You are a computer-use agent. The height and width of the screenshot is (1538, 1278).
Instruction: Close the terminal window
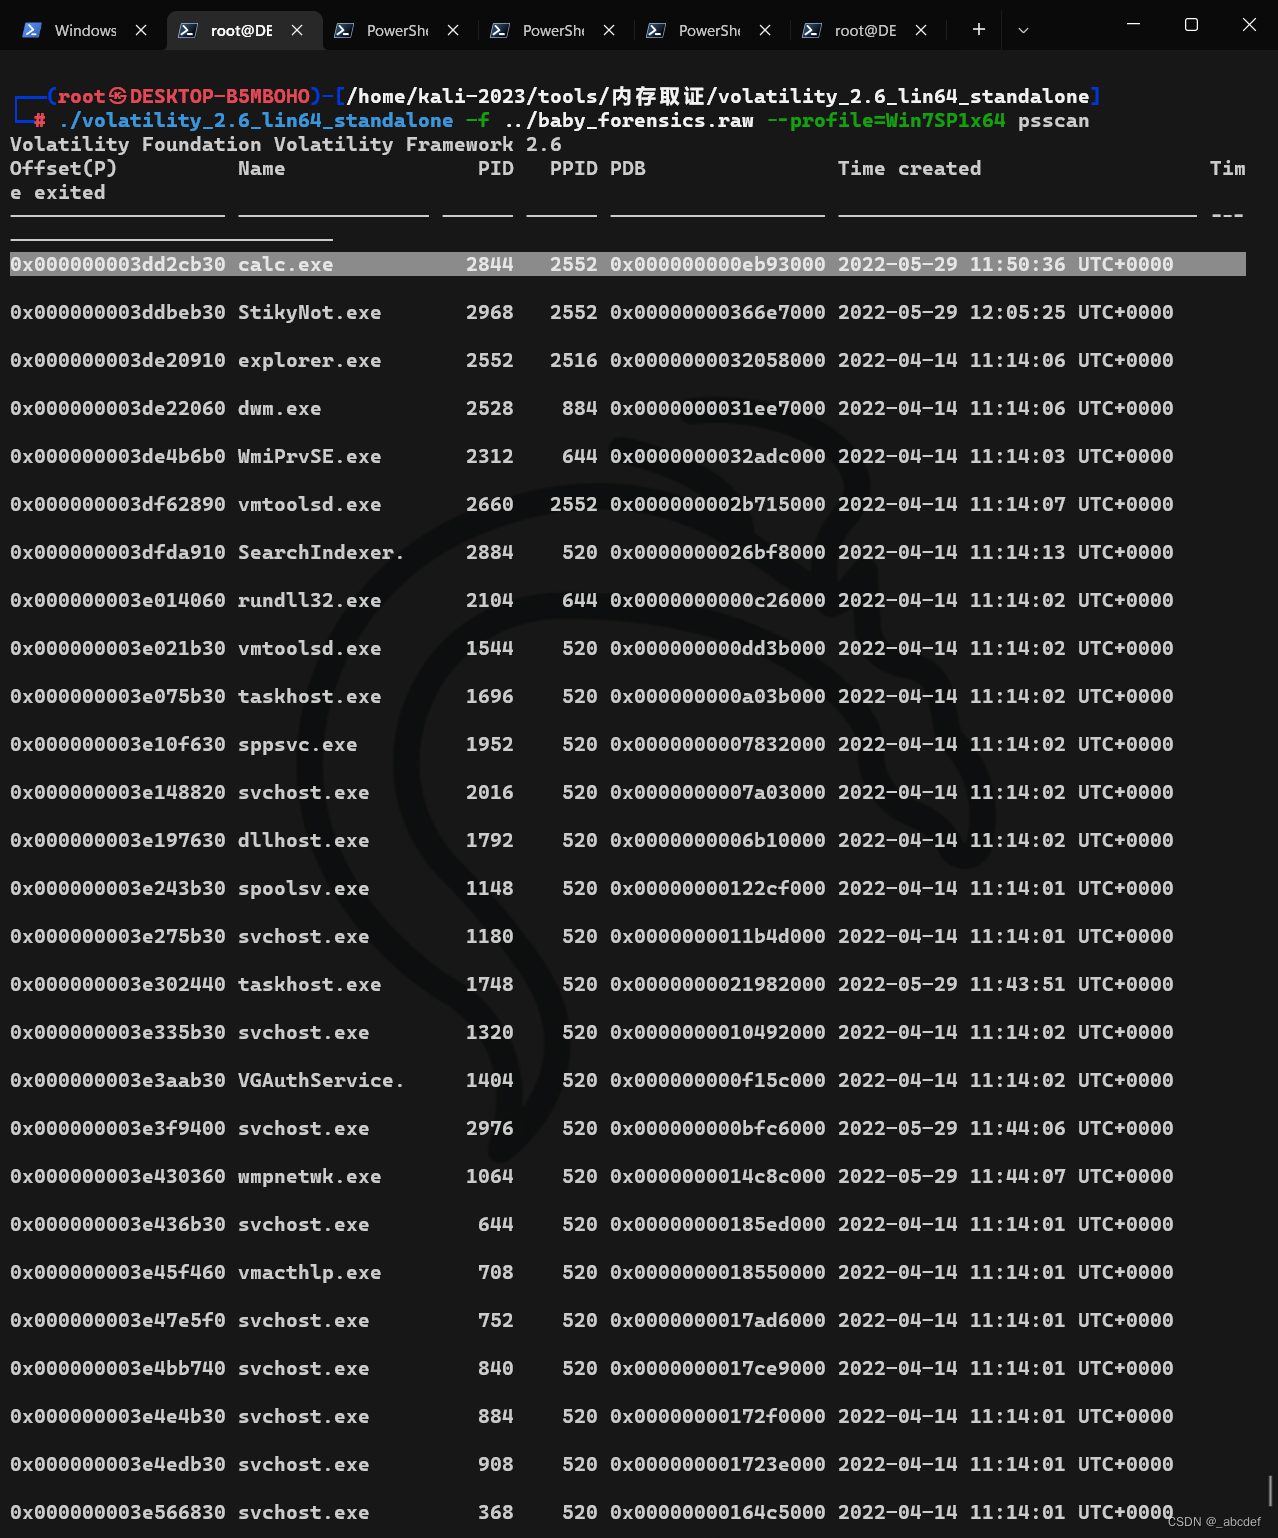coord(1249,24)
